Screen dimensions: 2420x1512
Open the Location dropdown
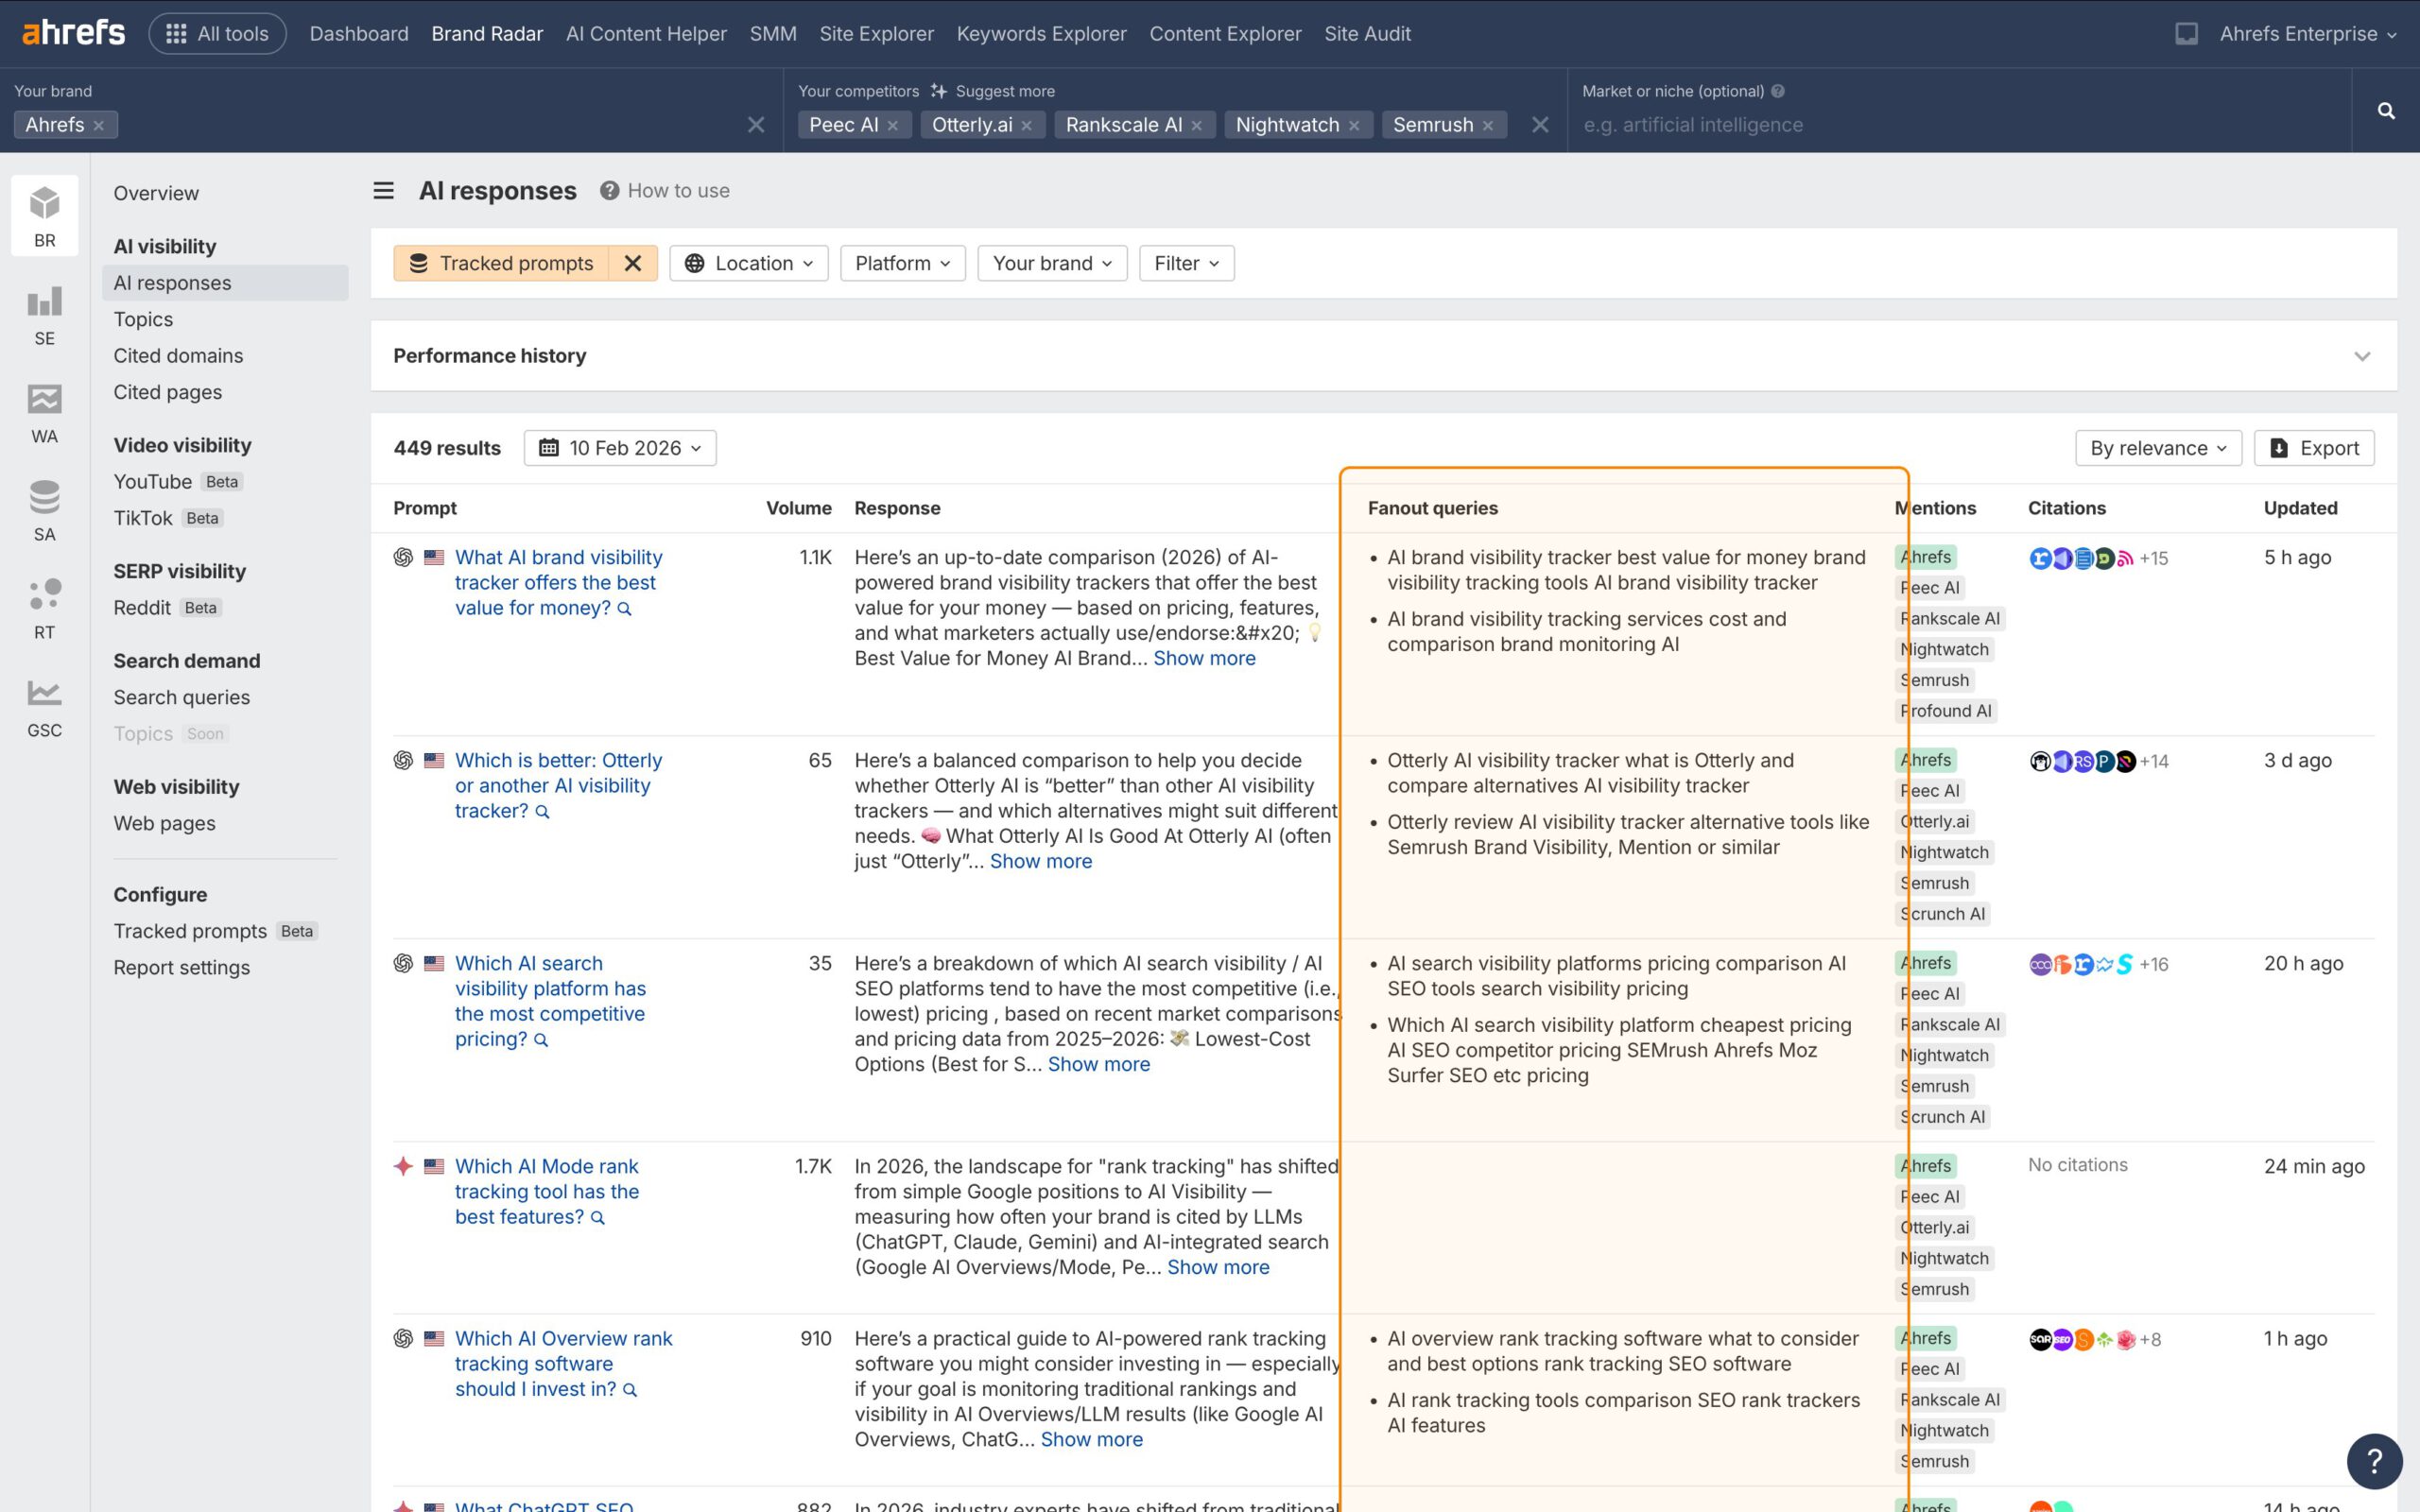pyautogui.click(x=748, y=263)
